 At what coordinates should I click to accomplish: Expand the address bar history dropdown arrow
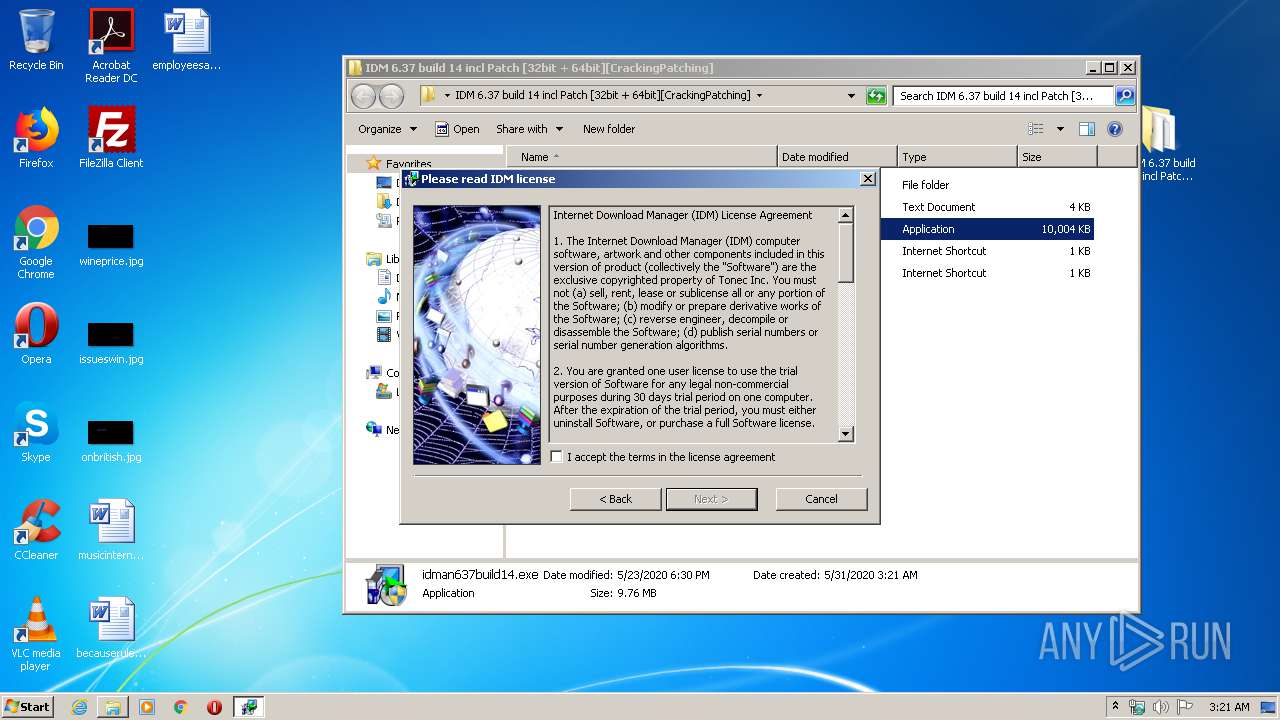[851, 96]
